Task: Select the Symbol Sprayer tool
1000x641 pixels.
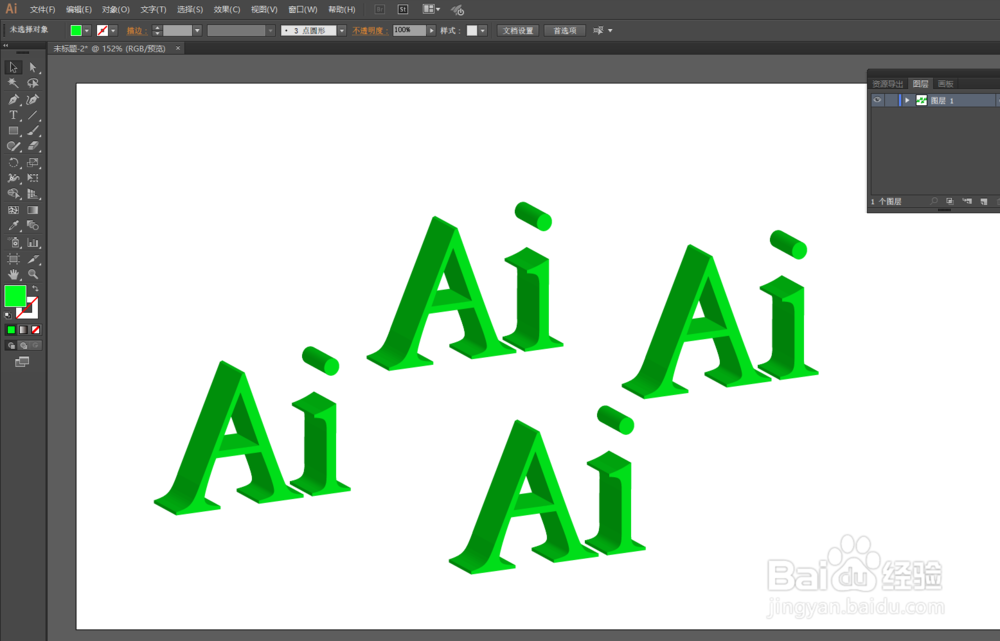Action: (13, 243)
